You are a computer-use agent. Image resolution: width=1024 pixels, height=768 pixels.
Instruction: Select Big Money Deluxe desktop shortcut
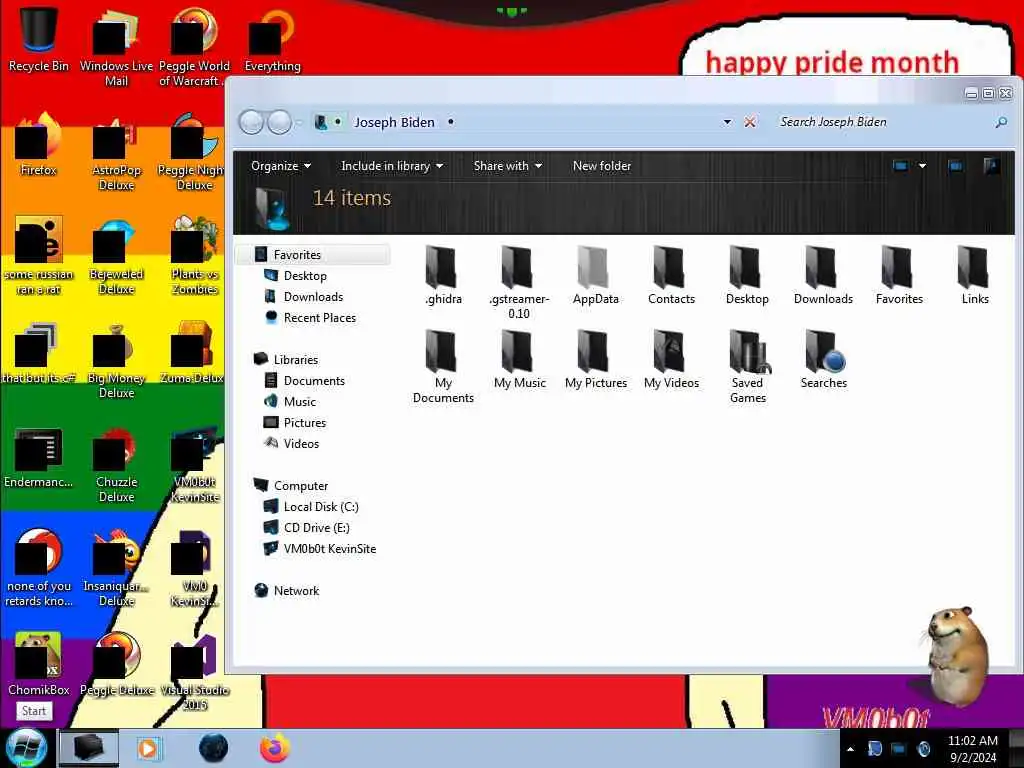116,360
